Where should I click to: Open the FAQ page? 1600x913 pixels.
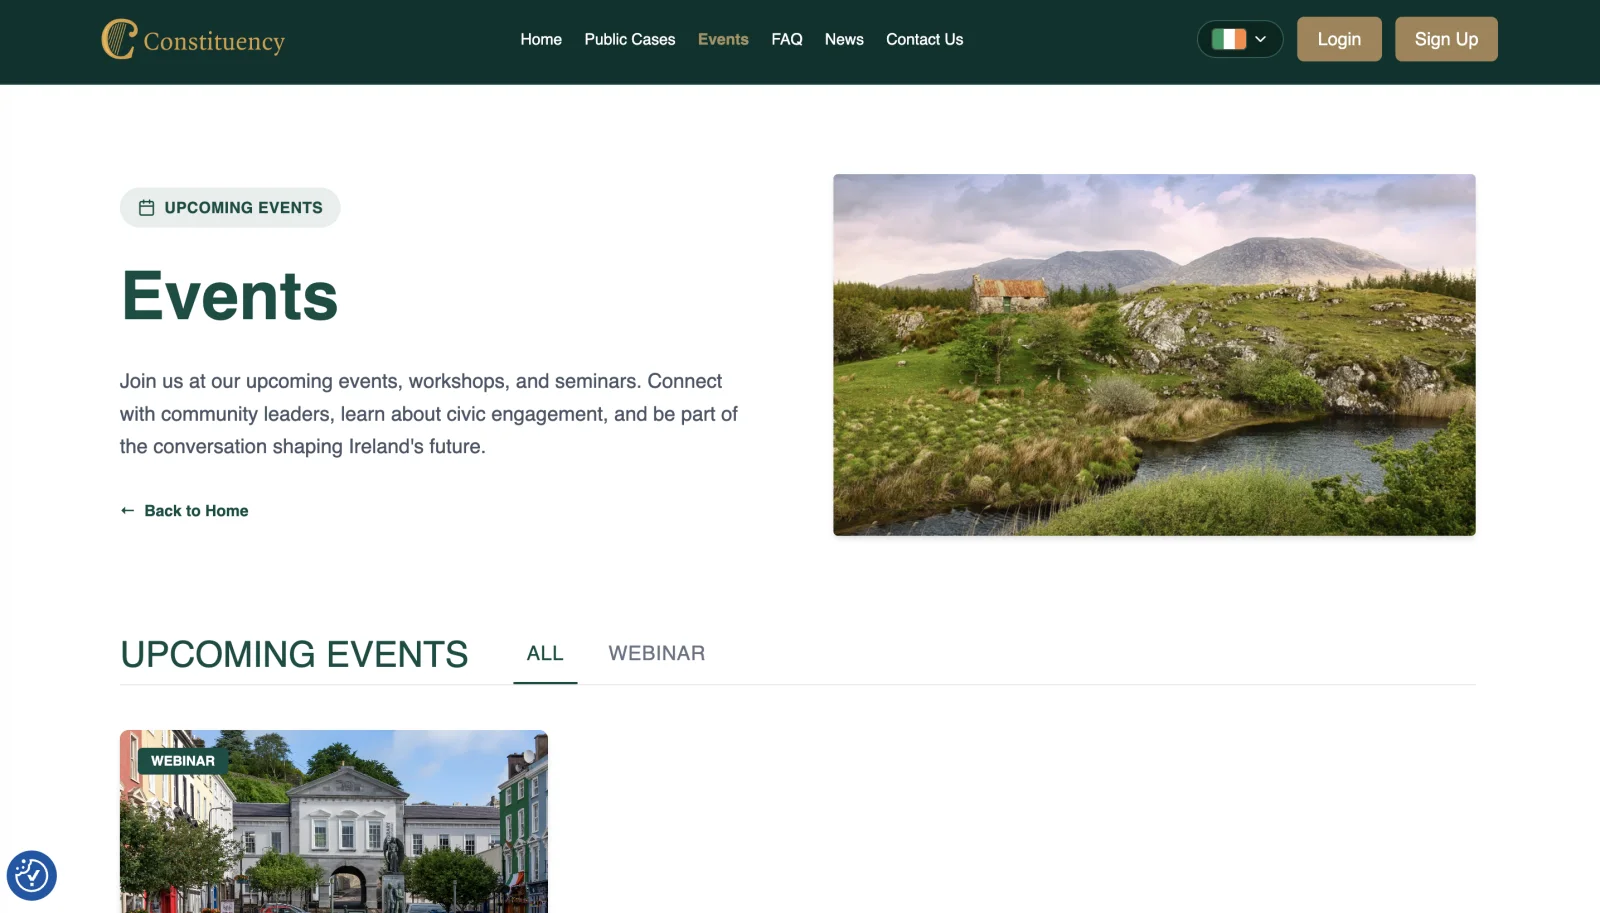pos(787,39)
